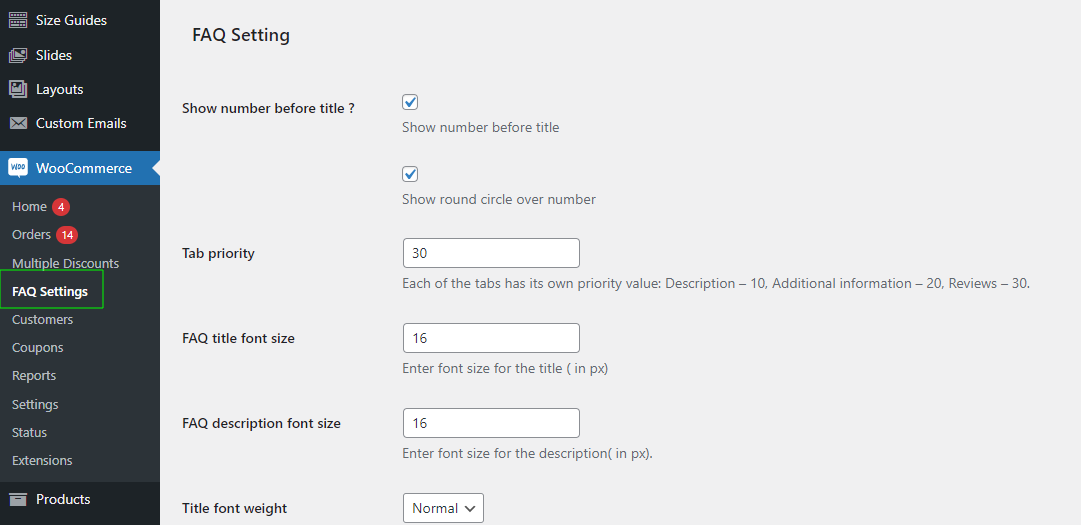This screenshot has width=1081, height=525.
Task: Click the WooCommerce logo icon
Action: click(x=18, y=168)
